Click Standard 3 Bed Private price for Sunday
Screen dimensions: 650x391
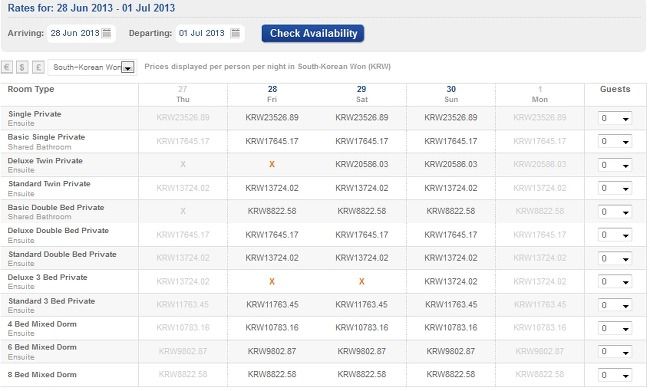pyautogui.click(x=451, y=304)
